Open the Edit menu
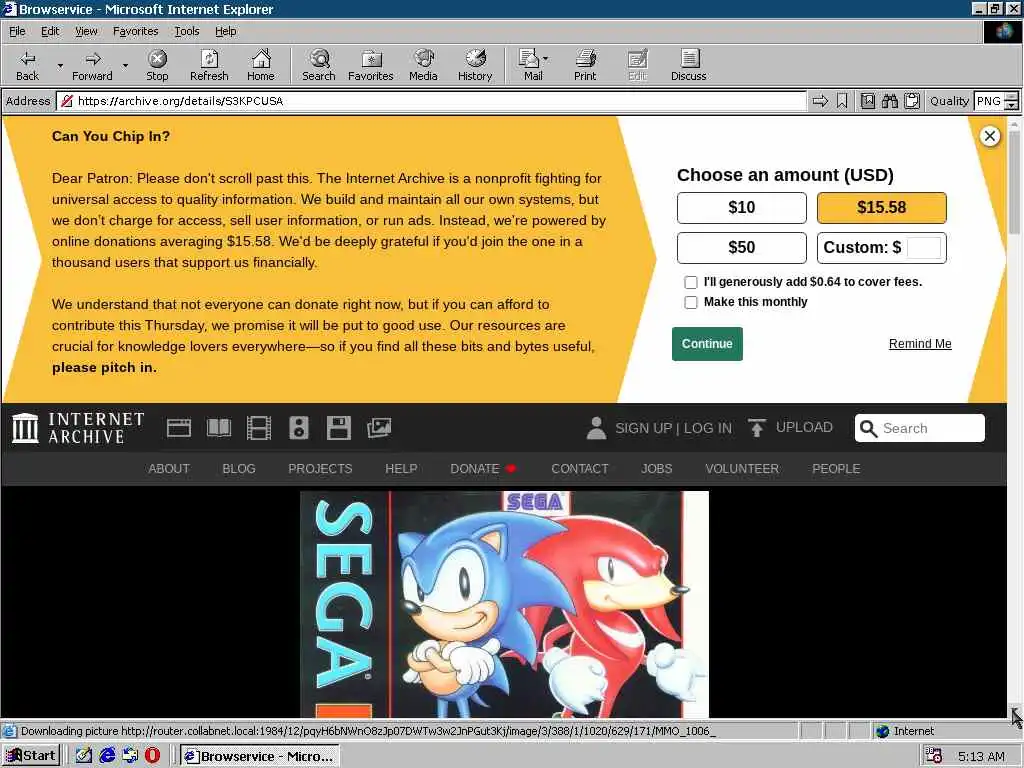Viewport: 1024px width, 768px height. pos(50,31)
